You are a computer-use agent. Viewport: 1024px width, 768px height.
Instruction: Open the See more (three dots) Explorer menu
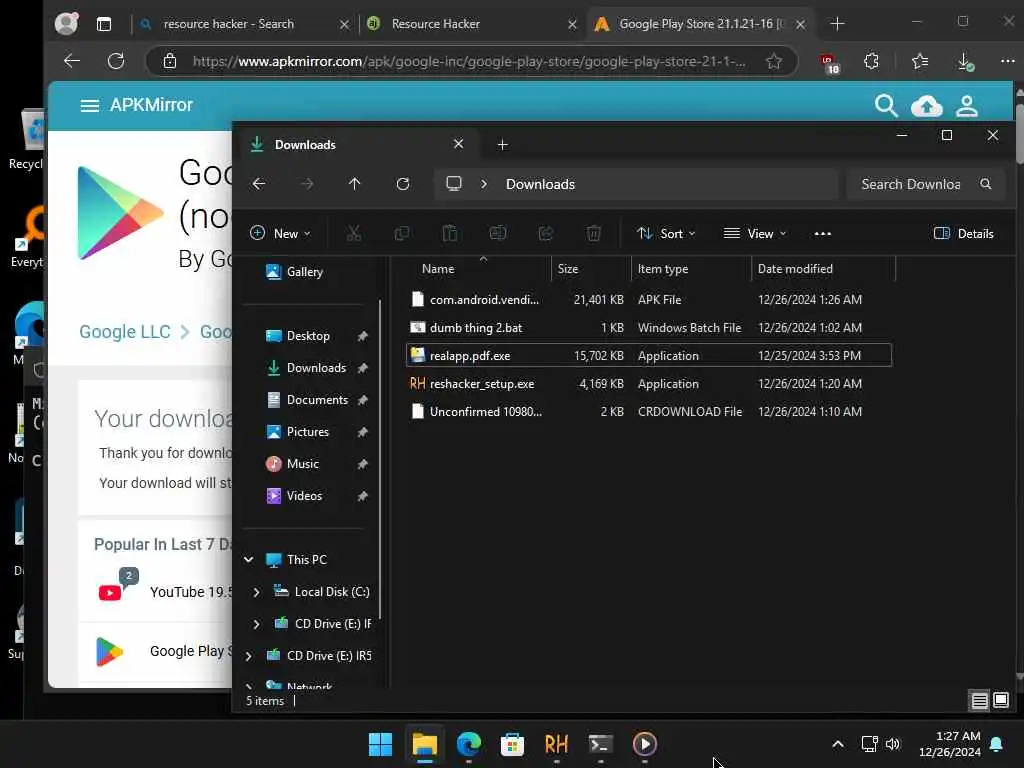click(823, 234)
